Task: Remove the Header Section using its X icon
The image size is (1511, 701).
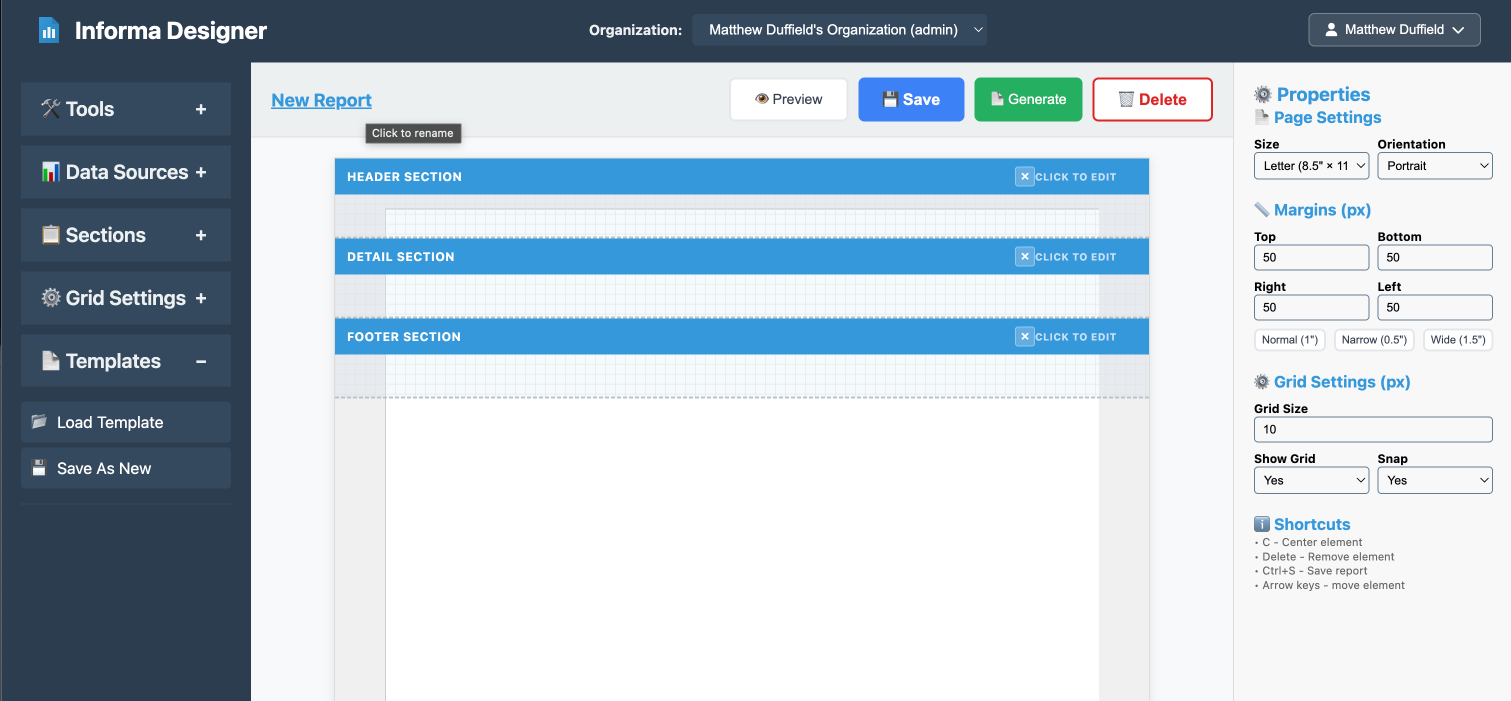Action: coord(1024,177)
